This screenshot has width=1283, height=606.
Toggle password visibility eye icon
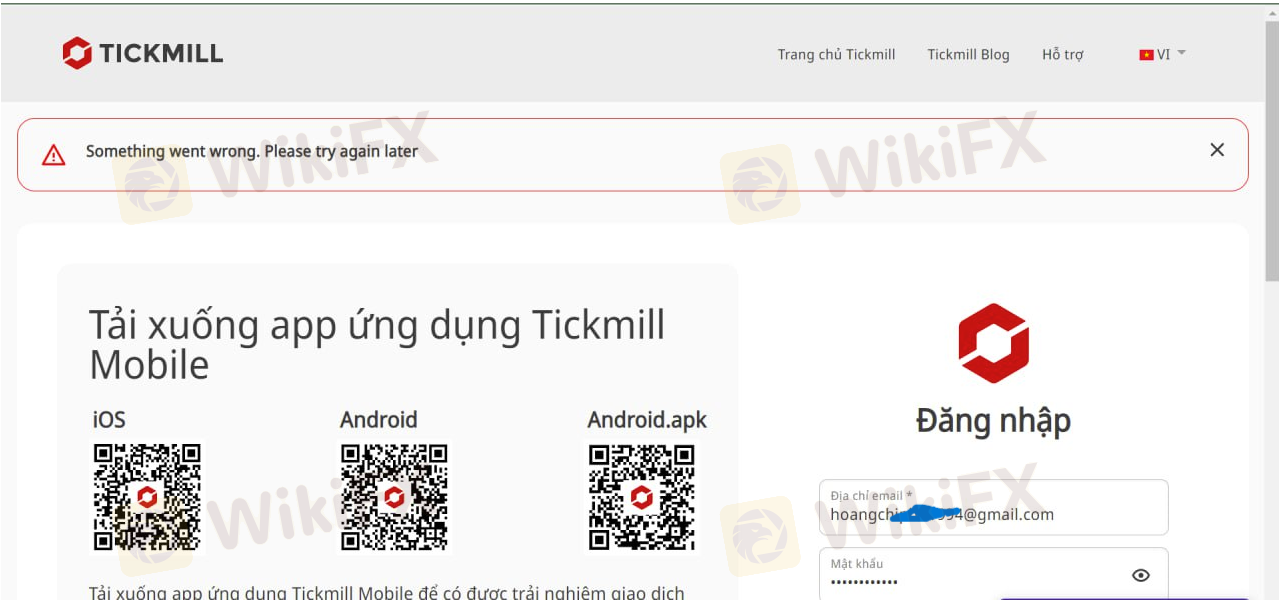[1141, 575]
